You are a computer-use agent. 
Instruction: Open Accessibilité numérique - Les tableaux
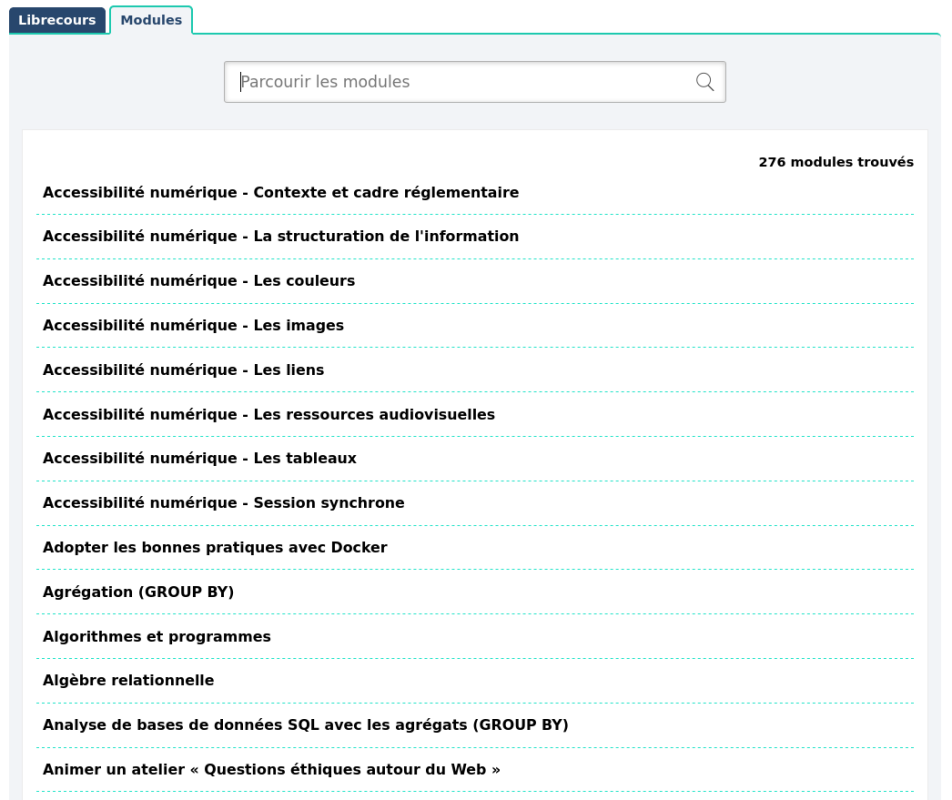200,458
